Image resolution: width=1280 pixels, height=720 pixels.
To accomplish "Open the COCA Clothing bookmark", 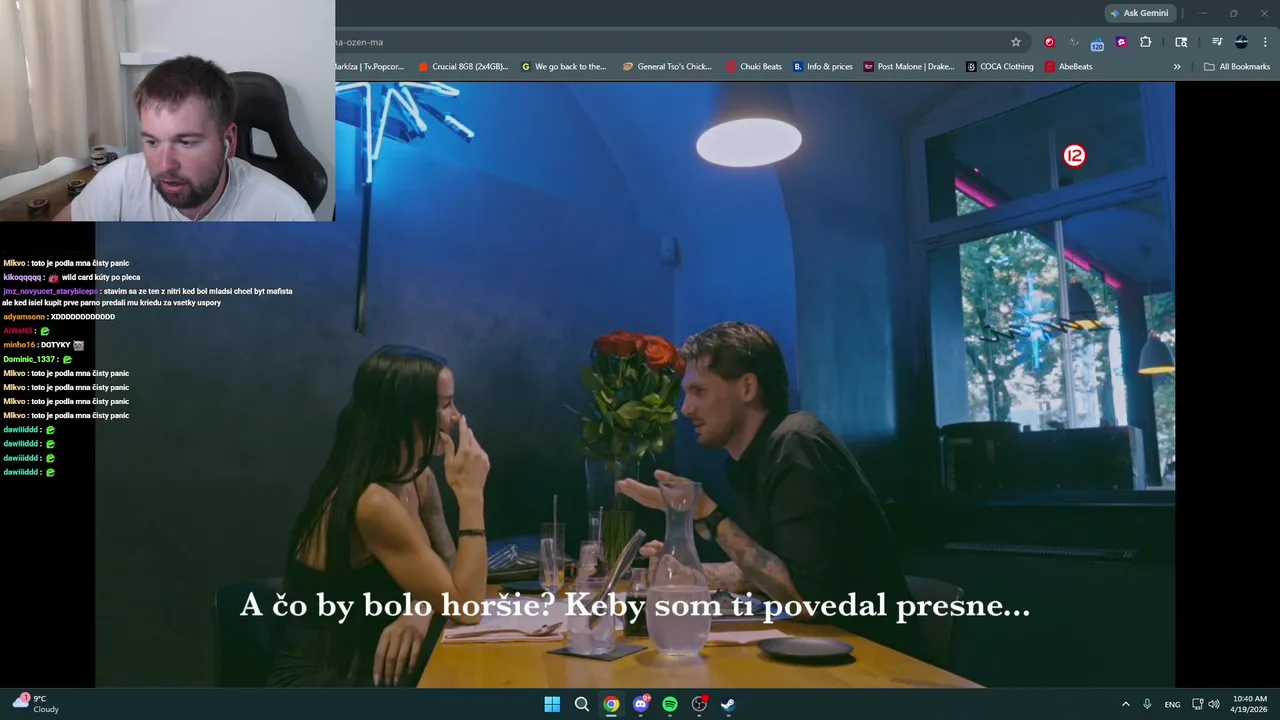I will (x=1000, y=67).
